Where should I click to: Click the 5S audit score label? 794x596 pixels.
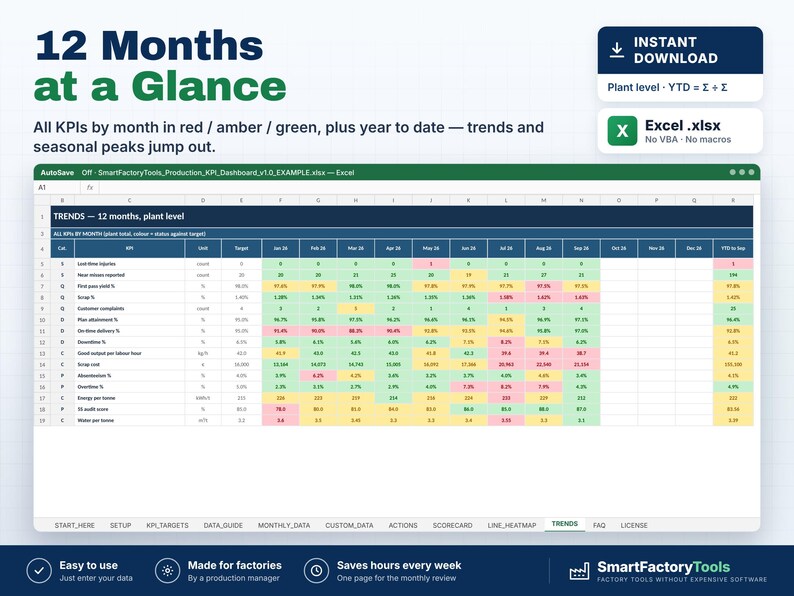coord(93,409)
